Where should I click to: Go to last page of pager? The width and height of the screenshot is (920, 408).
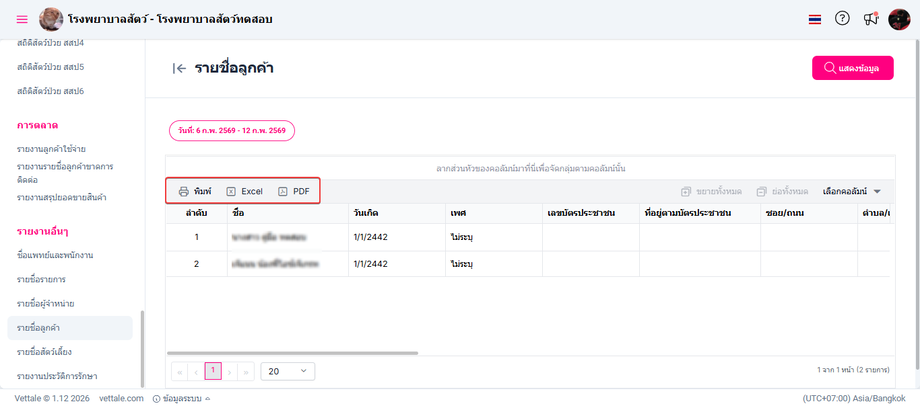(x=246, y=372)
